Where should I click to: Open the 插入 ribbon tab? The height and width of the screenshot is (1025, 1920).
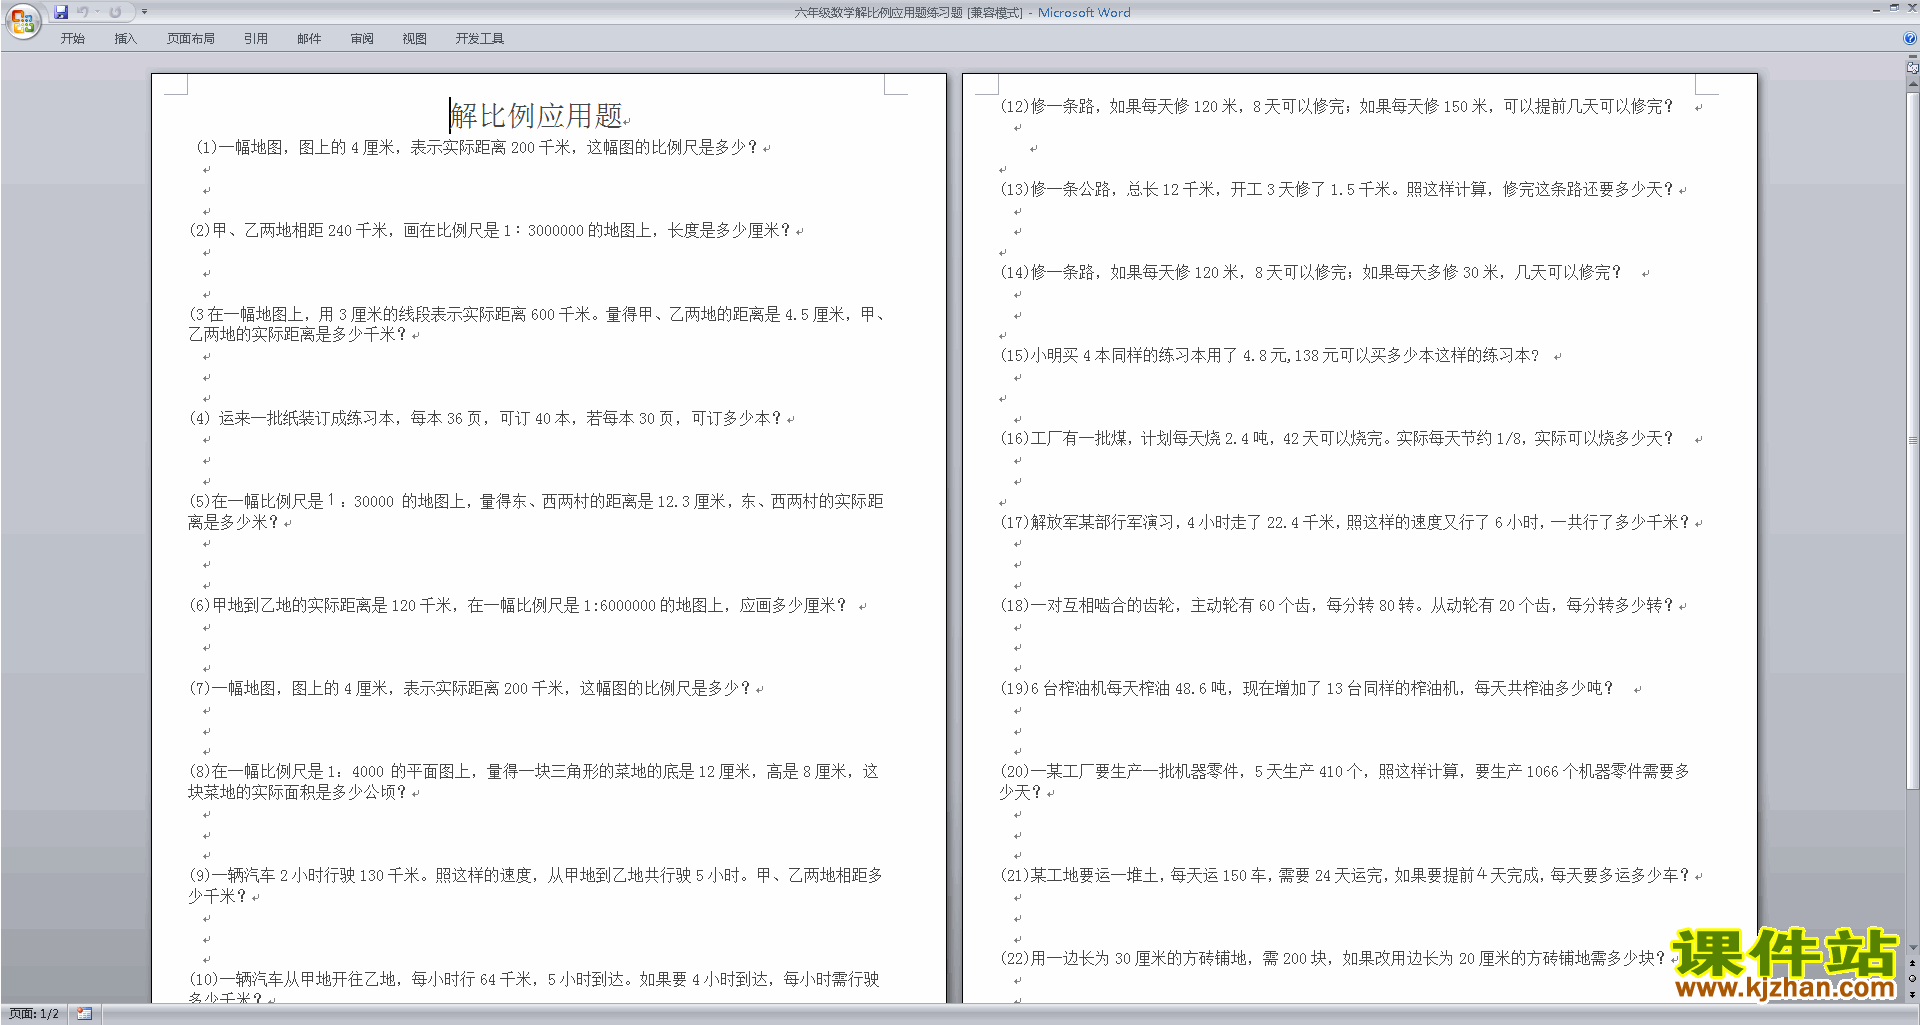pos(125,38)
